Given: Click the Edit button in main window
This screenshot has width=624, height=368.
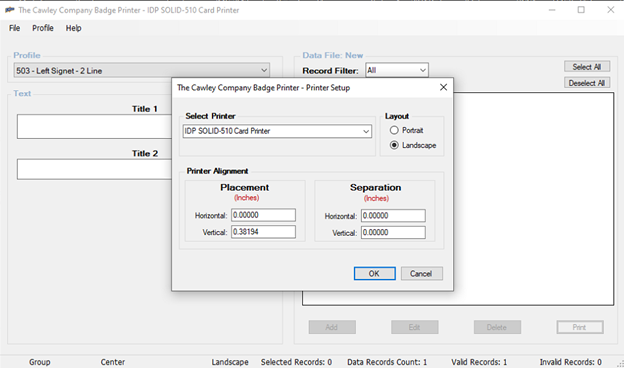Looking at the screenshot, I should tap(414, 327).
